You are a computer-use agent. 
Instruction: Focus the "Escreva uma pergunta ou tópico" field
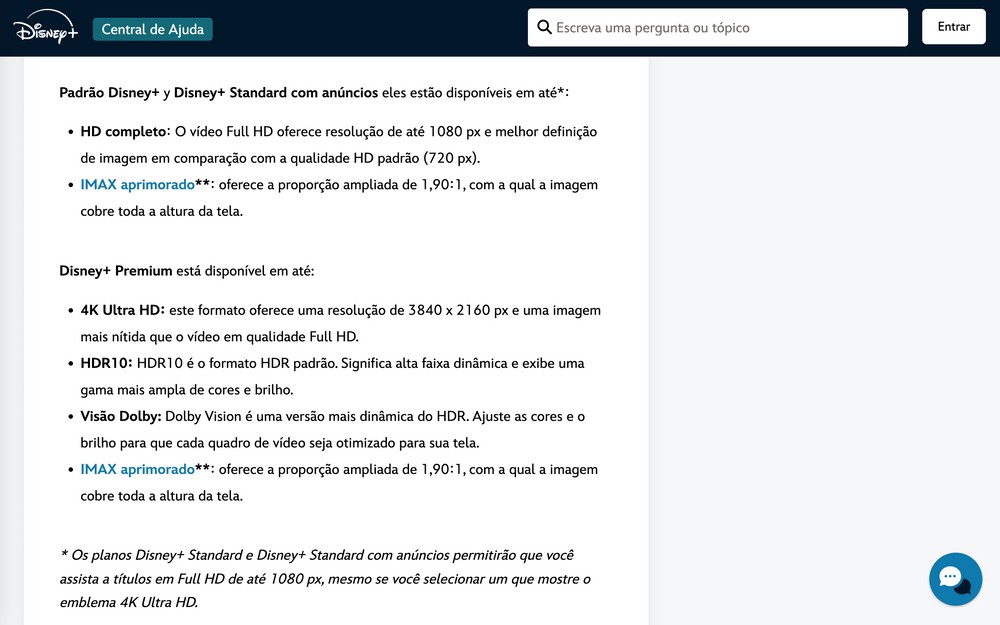(x=717, y=27)
